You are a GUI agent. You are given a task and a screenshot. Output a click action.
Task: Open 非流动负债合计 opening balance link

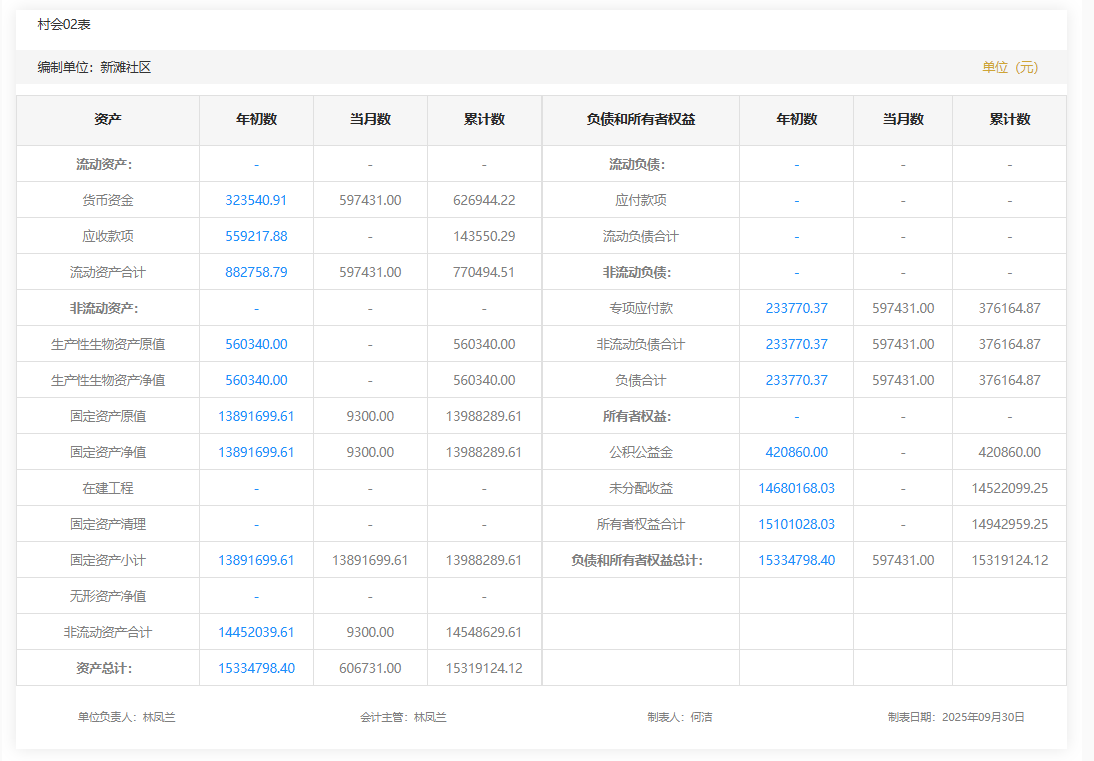pyautogui.click(x=796, y=344)
